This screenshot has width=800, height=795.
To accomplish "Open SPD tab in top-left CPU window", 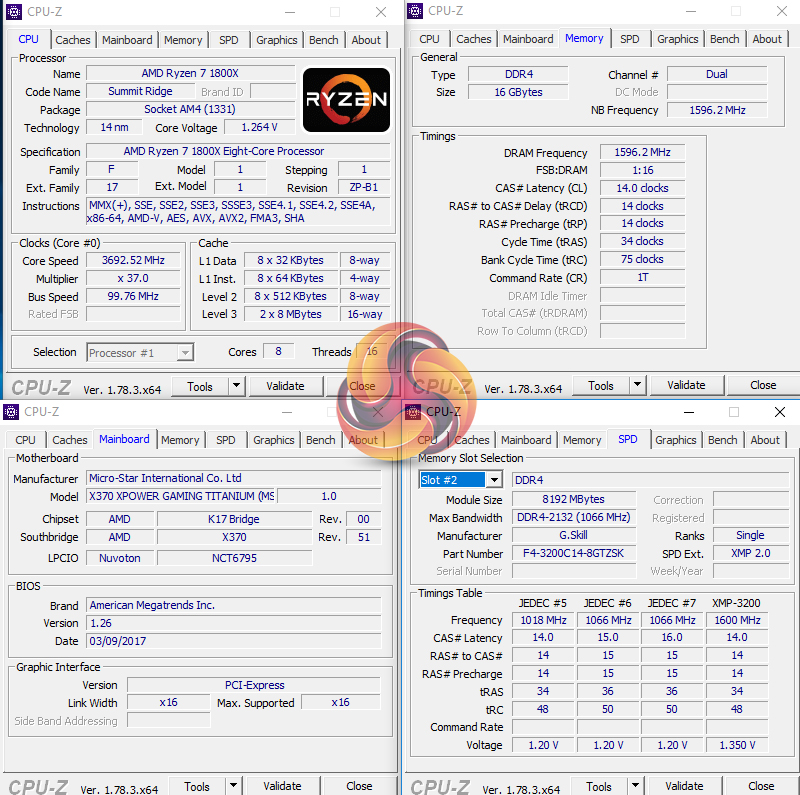I will click(229, 40).
